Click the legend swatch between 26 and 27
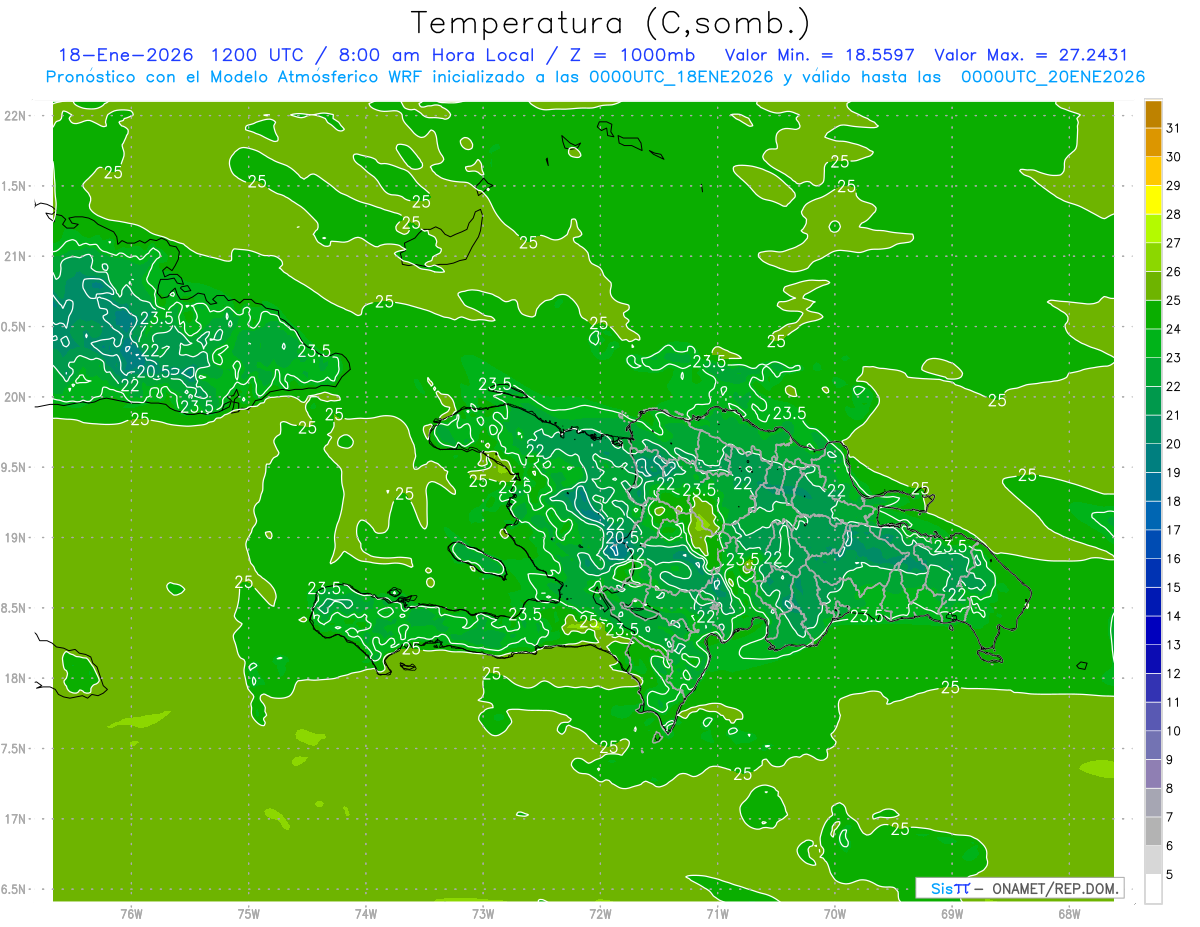 pos(1153,258)
